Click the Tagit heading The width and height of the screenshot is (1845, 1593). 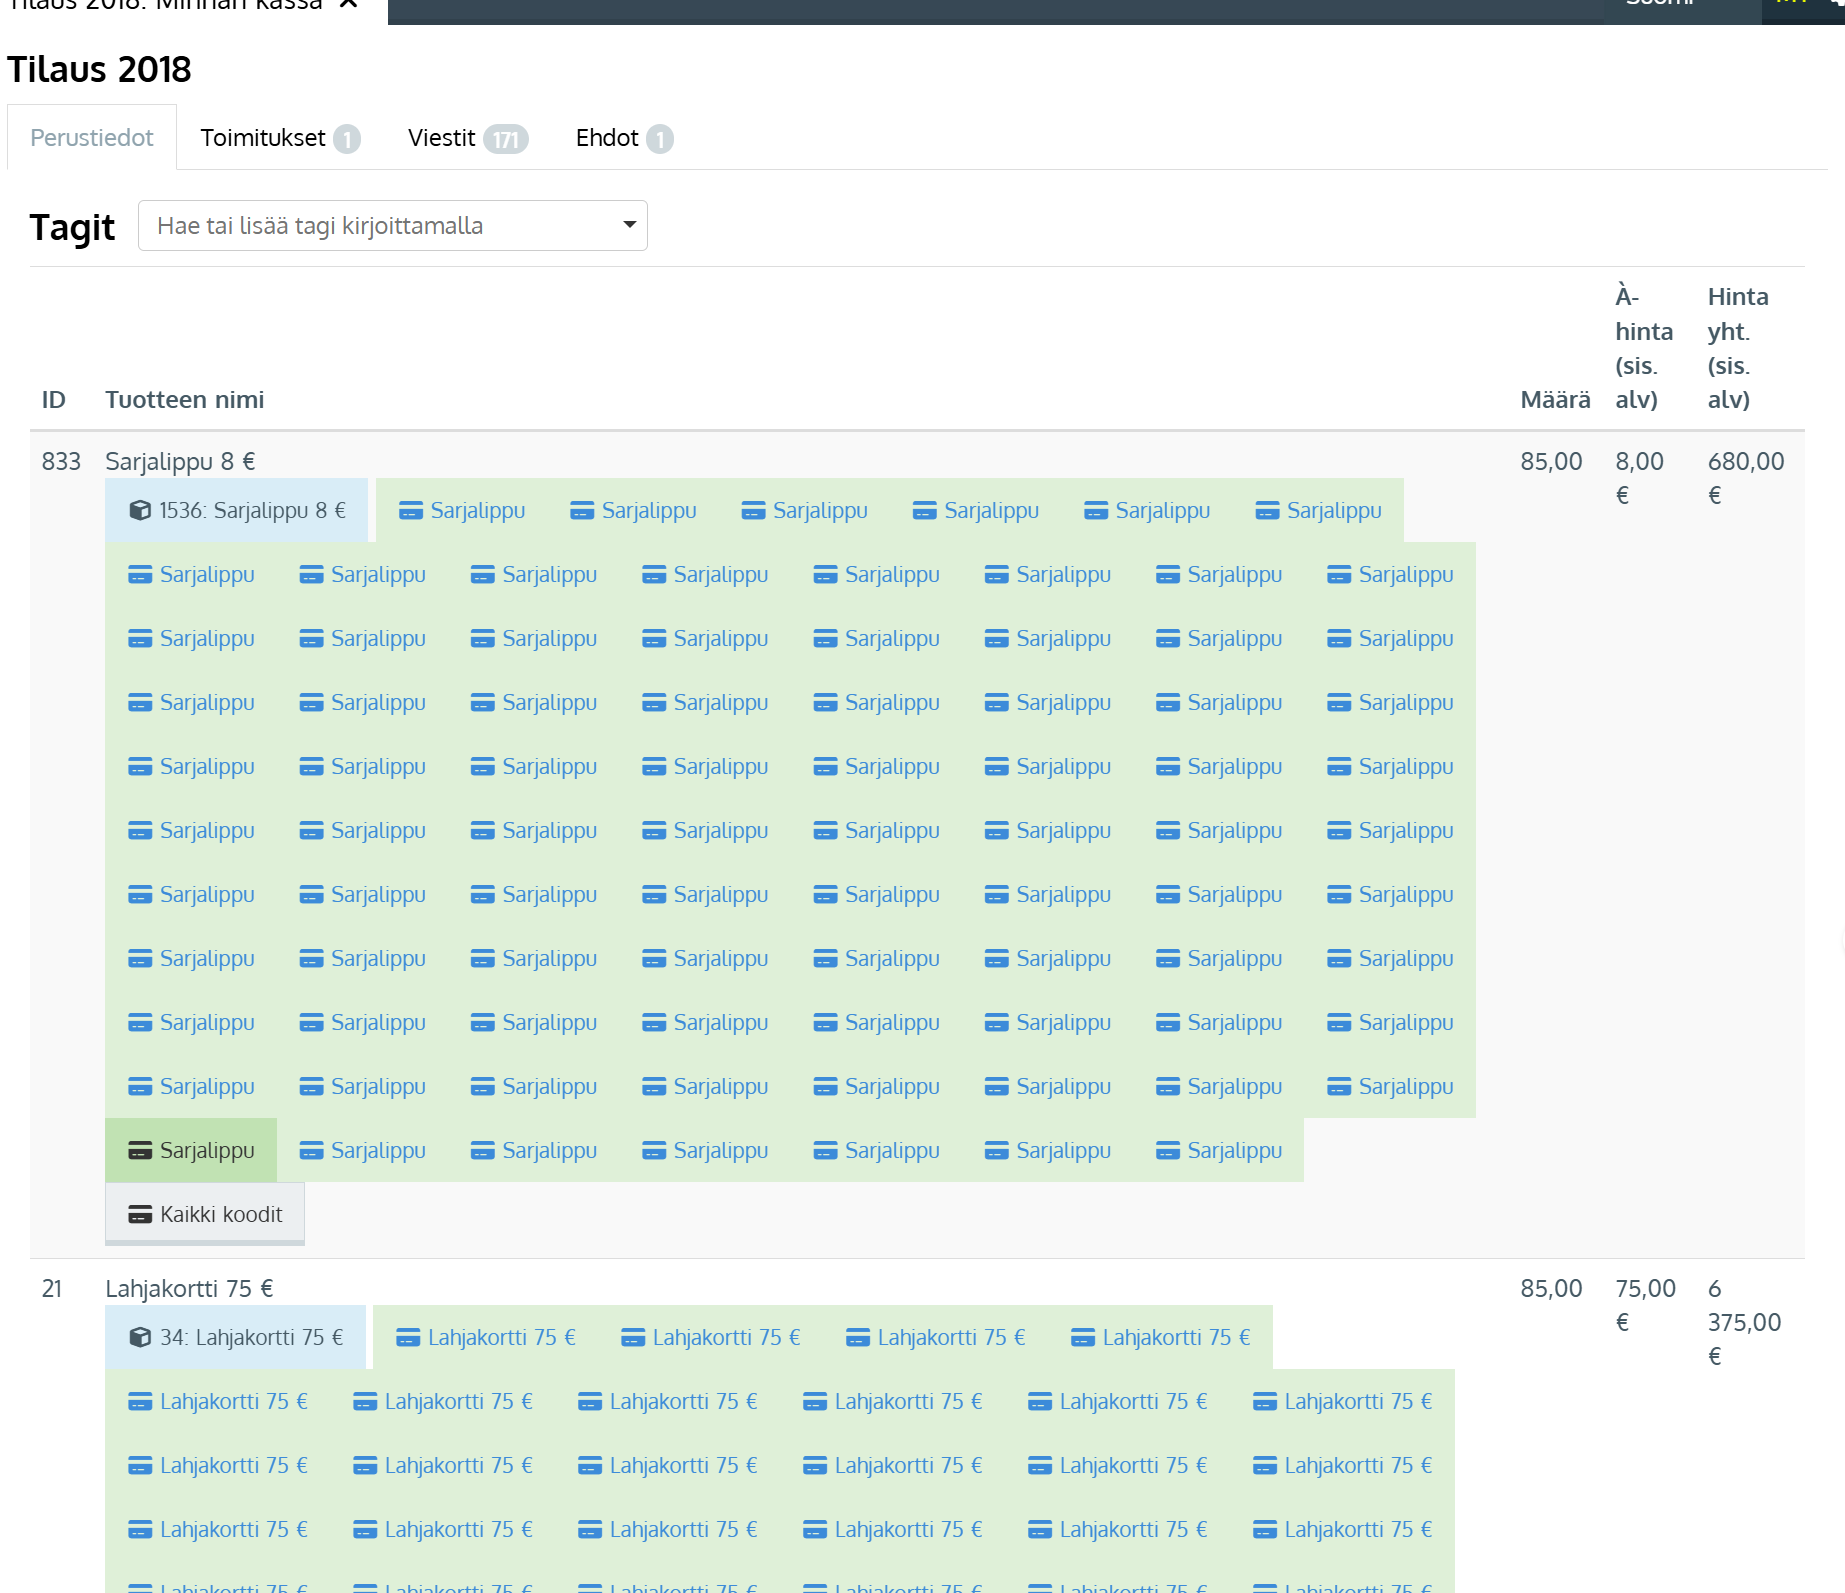[72, 227]
